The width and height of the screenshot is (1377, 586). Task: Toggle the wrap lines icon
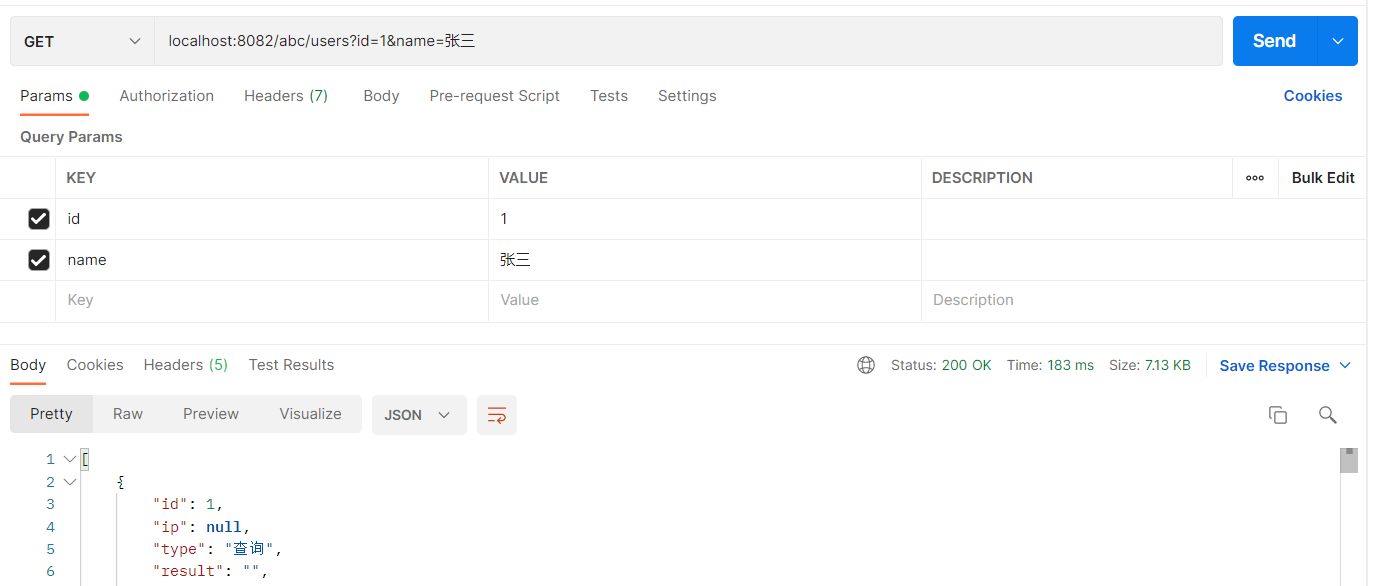[497, 415]
